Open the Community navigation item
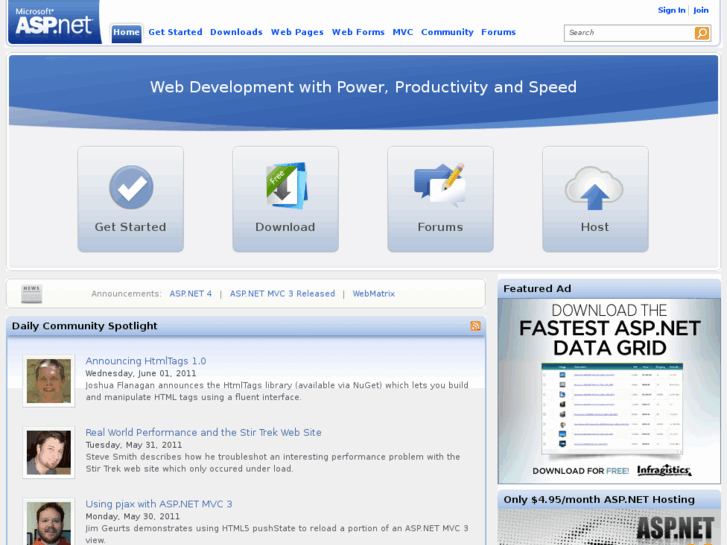The width and height of the screenshot is (727, 545). click(447, 32)
